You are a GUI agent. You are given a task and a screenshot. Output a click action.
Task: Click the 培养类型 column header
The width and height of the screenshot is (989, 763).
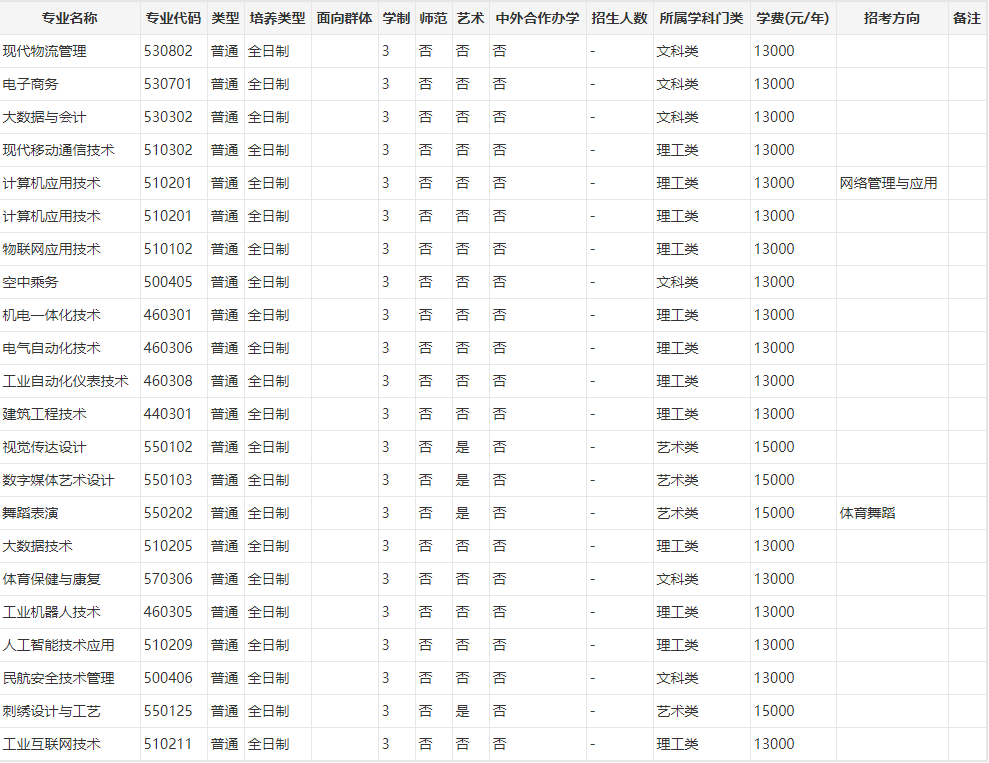pyautogui.click(x=277, y=19)
